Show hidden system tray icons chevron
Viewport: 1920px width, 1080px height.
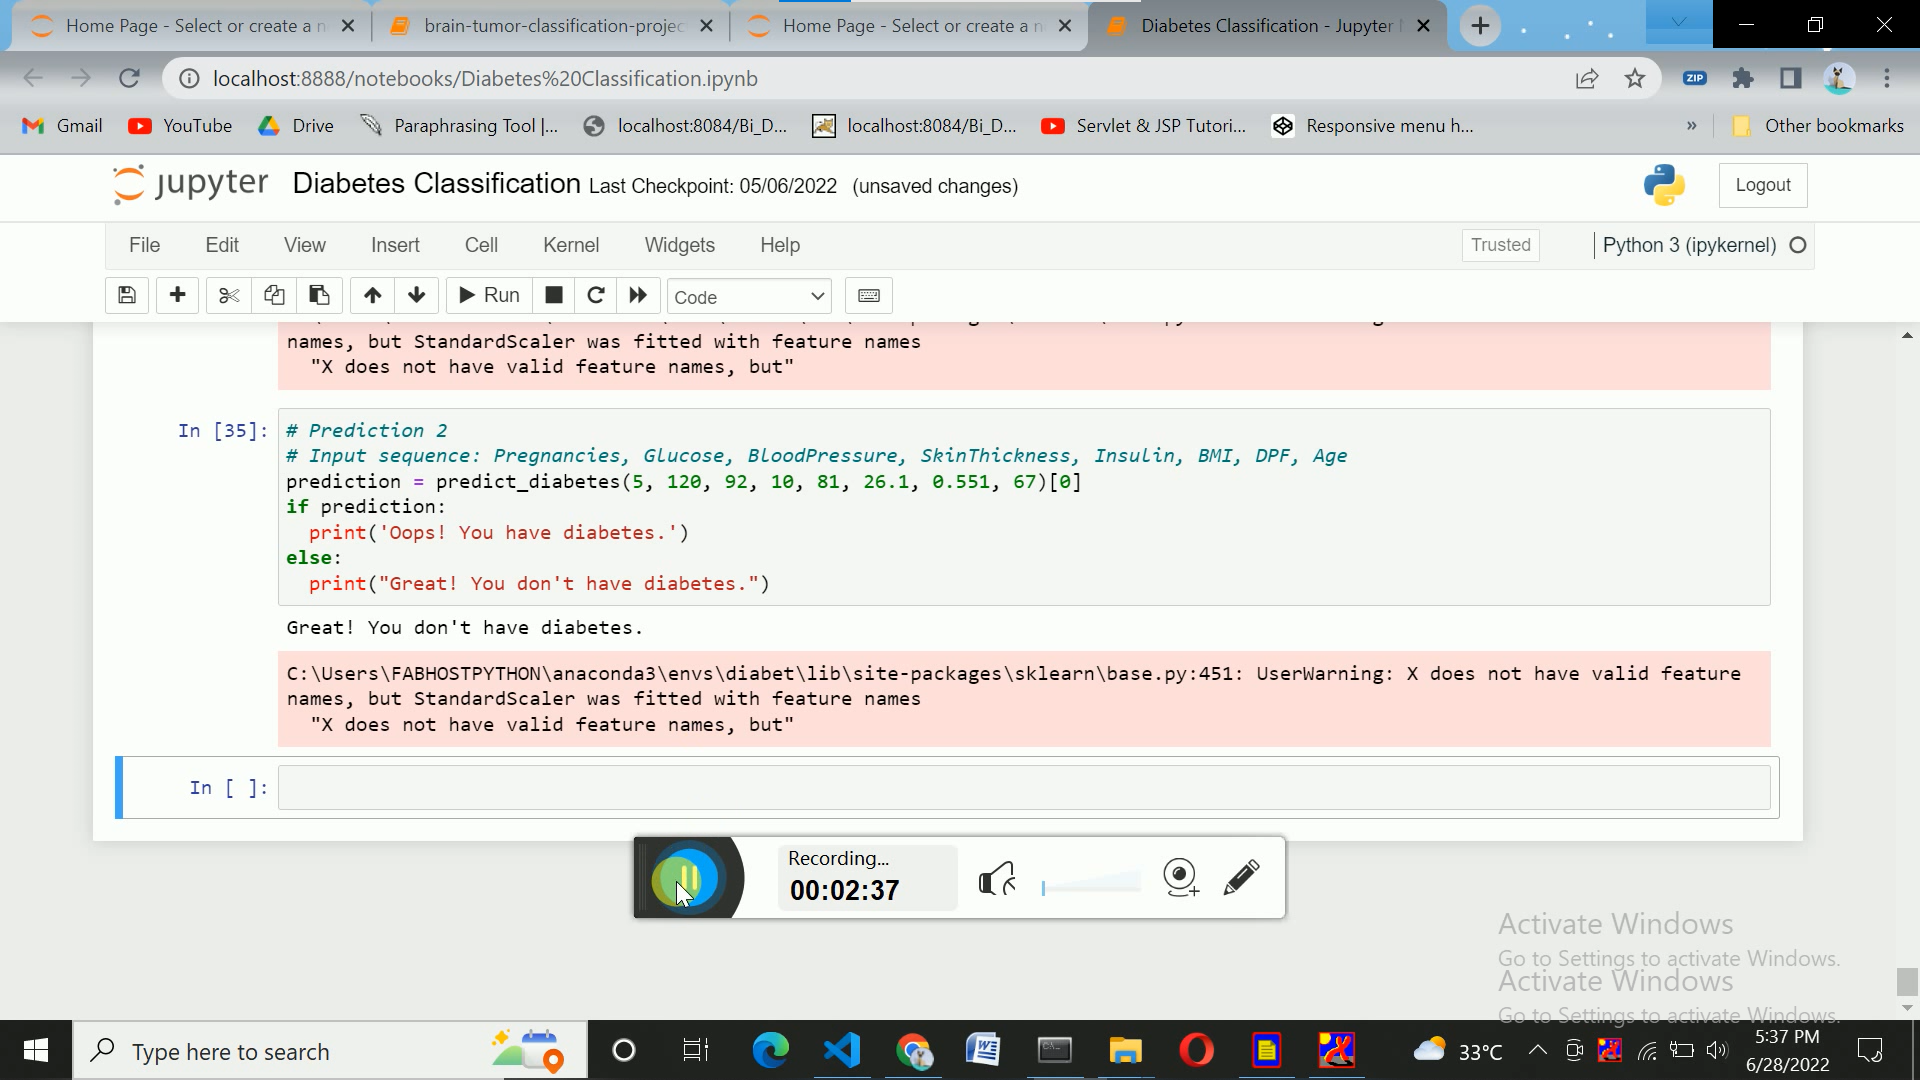pyautogui.click(x=1538, y=1050)
